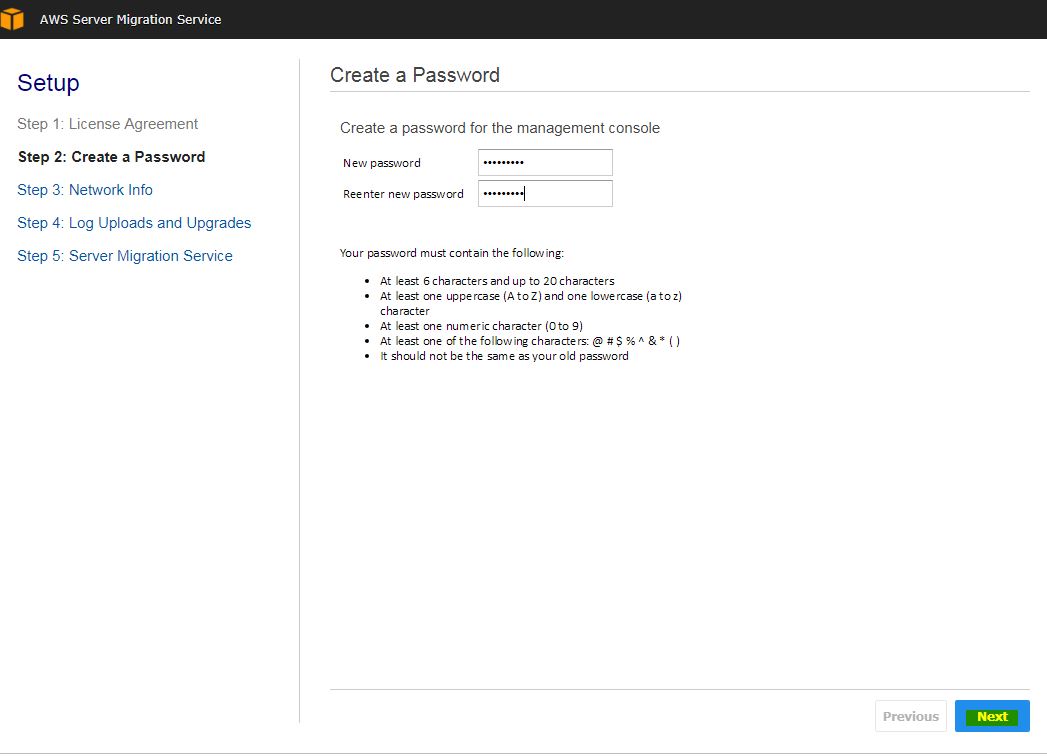
Task: Click the AWS Server Migration Service title
Action: coord(130,19)
